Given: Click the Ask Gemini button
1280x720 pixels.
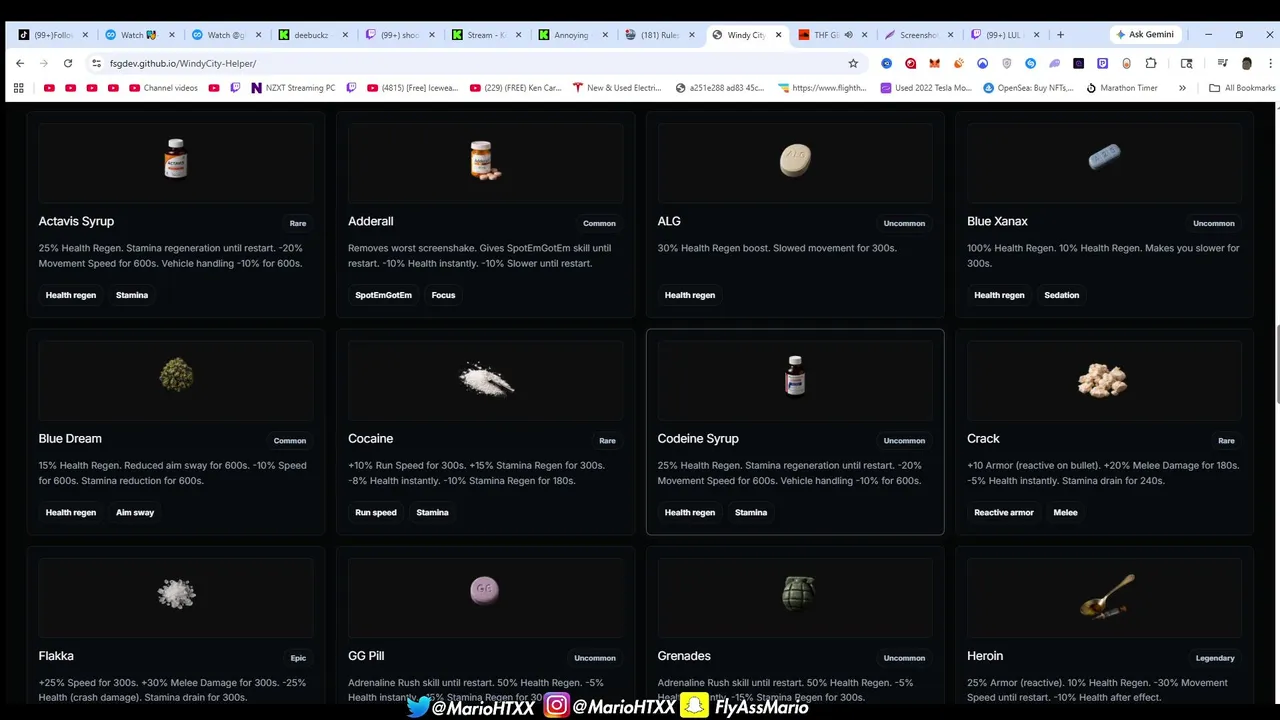Looking at the screenshot, I should coord(1145,35).
